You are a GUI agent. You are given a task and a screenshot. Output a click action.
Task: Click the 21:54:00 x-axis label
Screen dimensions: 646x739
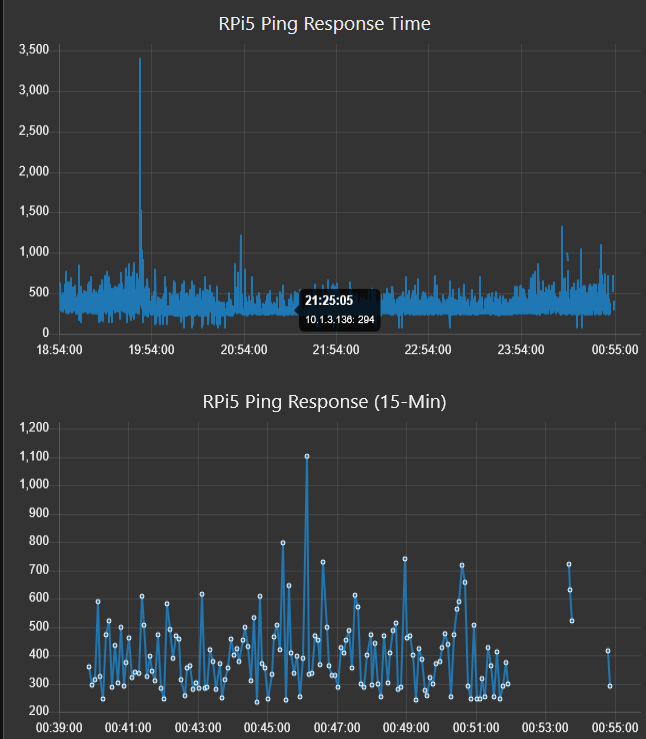[x=335, y=350]
